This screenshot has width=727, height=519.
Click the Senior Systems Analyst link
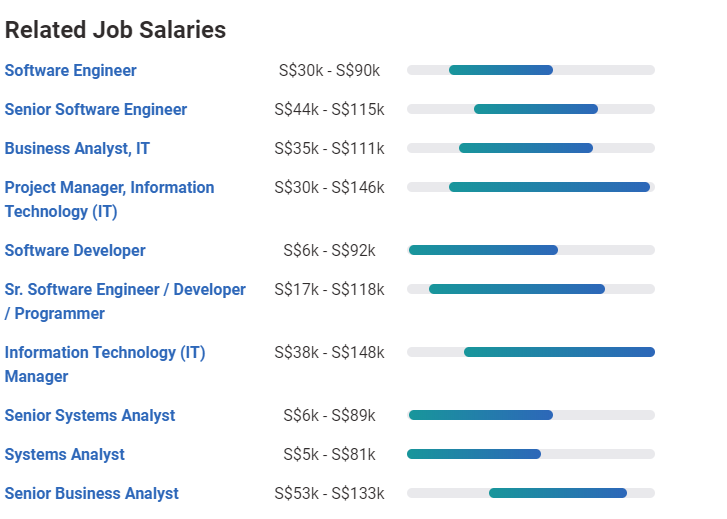pos(90,415)
